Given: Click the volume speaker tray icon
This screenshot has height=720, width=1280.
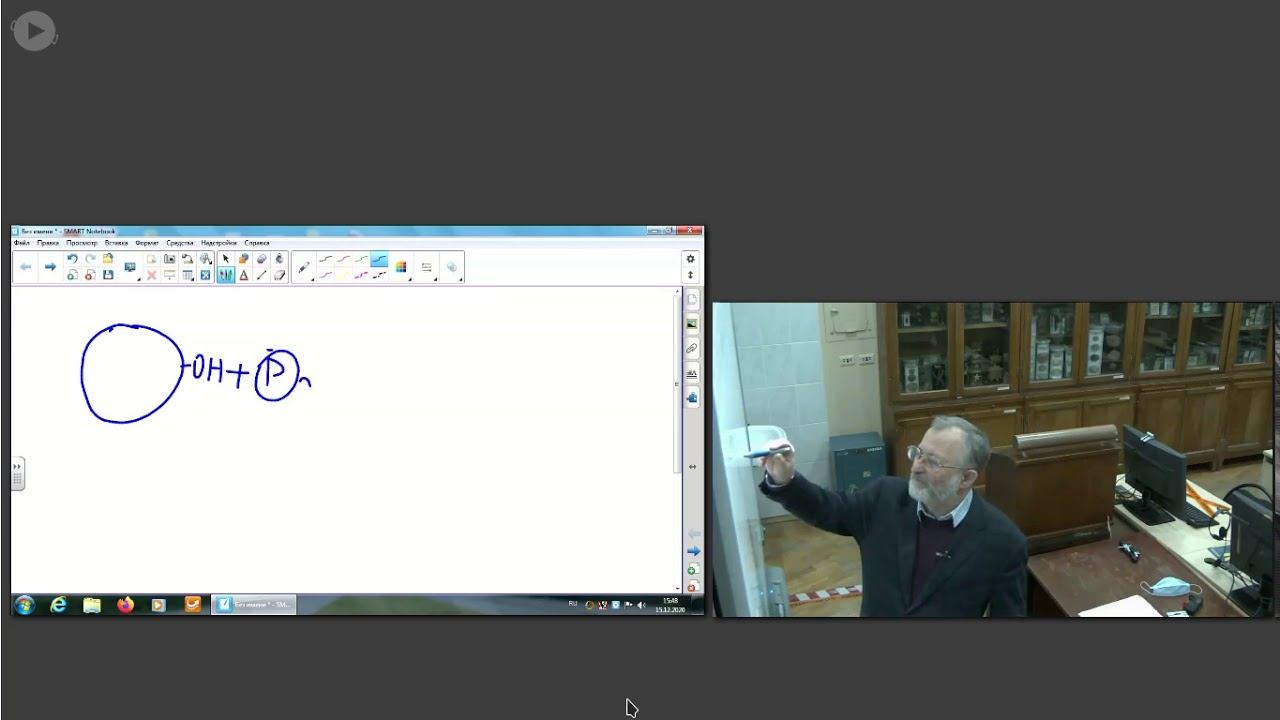Looking at the screenshot, I should [x=641, y=605].
